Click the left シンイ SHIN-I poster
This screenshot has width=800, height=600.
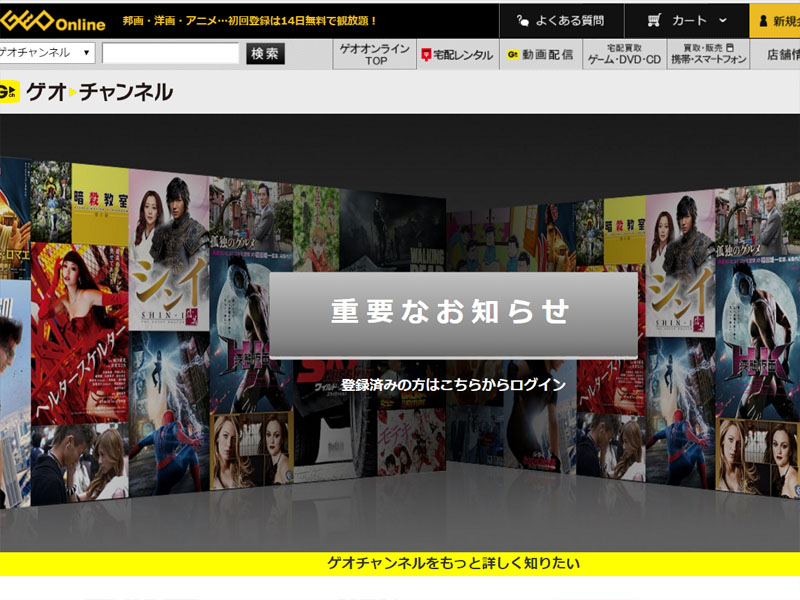pos(169,252)
